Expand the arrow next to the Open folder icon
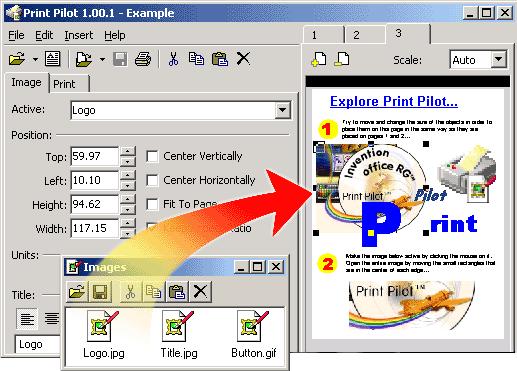 [x=35, y=60]
